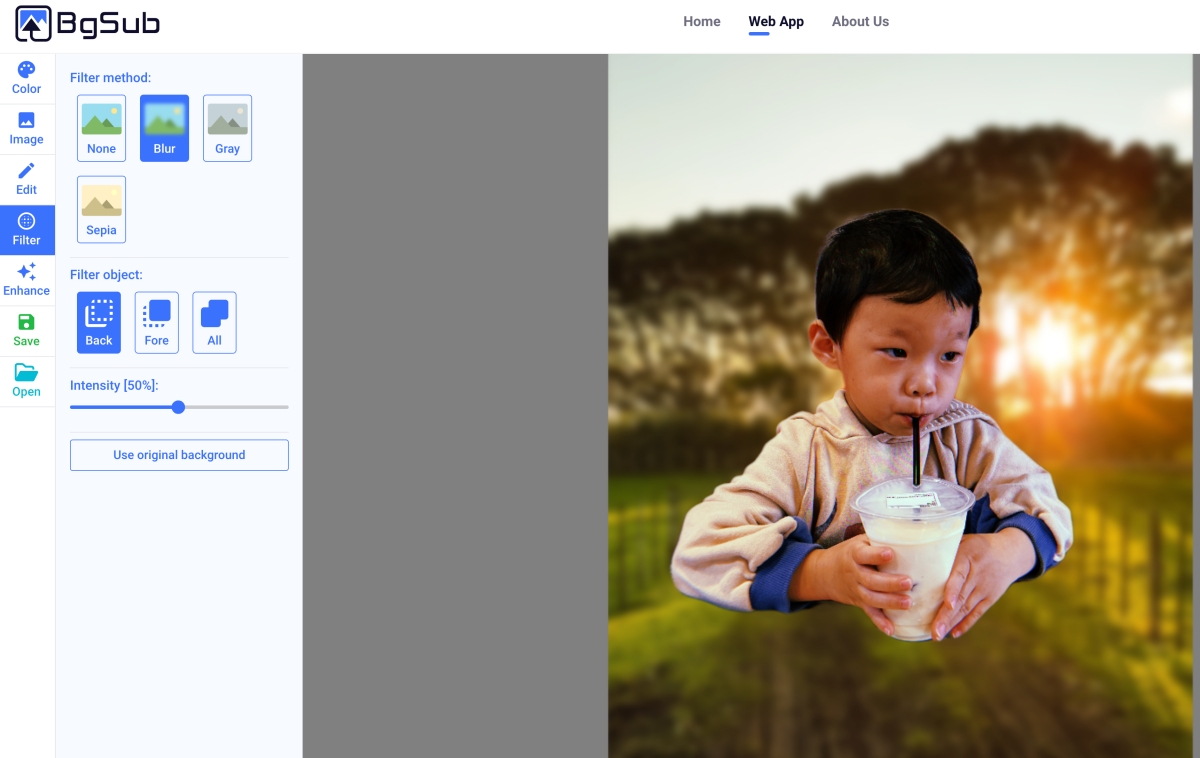Click the Save disk icon

click(x=27, y=322)
